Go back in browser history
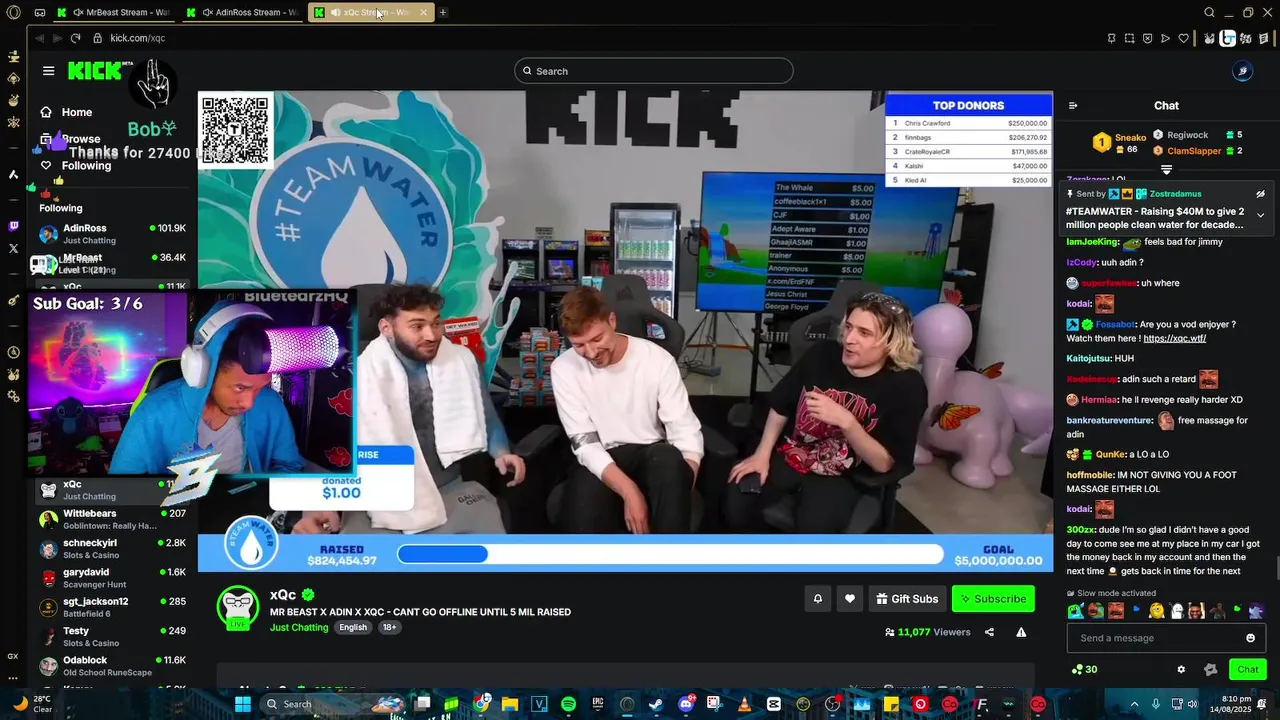This screenshot has height=720, width=1280. [39, 38]
